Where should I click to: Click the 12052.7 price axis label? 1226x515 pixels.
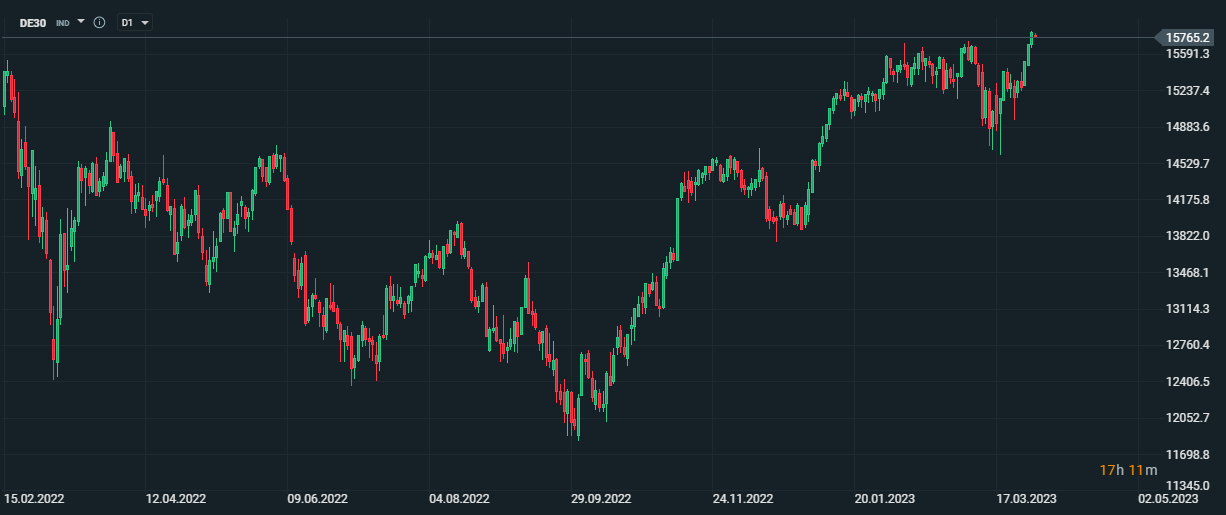1187,417
